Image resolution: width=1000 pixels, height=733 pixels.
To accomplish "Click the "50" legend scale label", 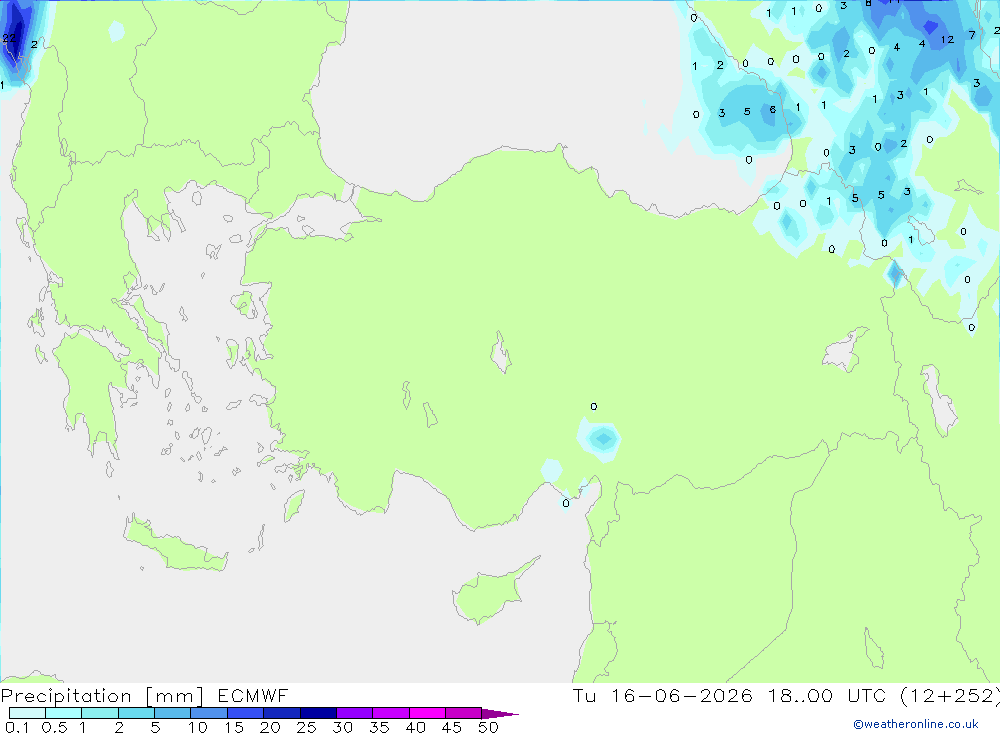I will tap(488, 727).
